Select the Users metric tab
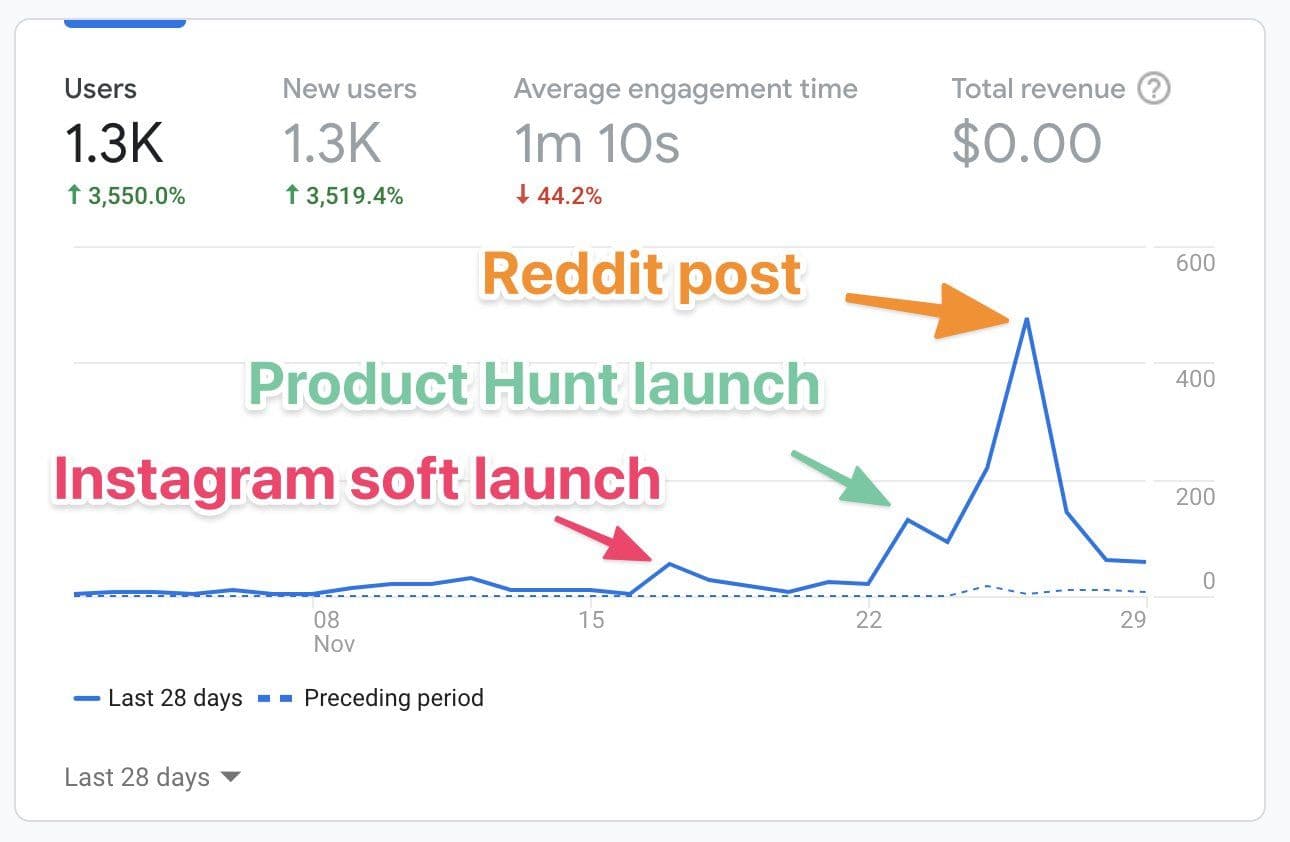This screenshot has width=1290, height=842. coord(125,140)
